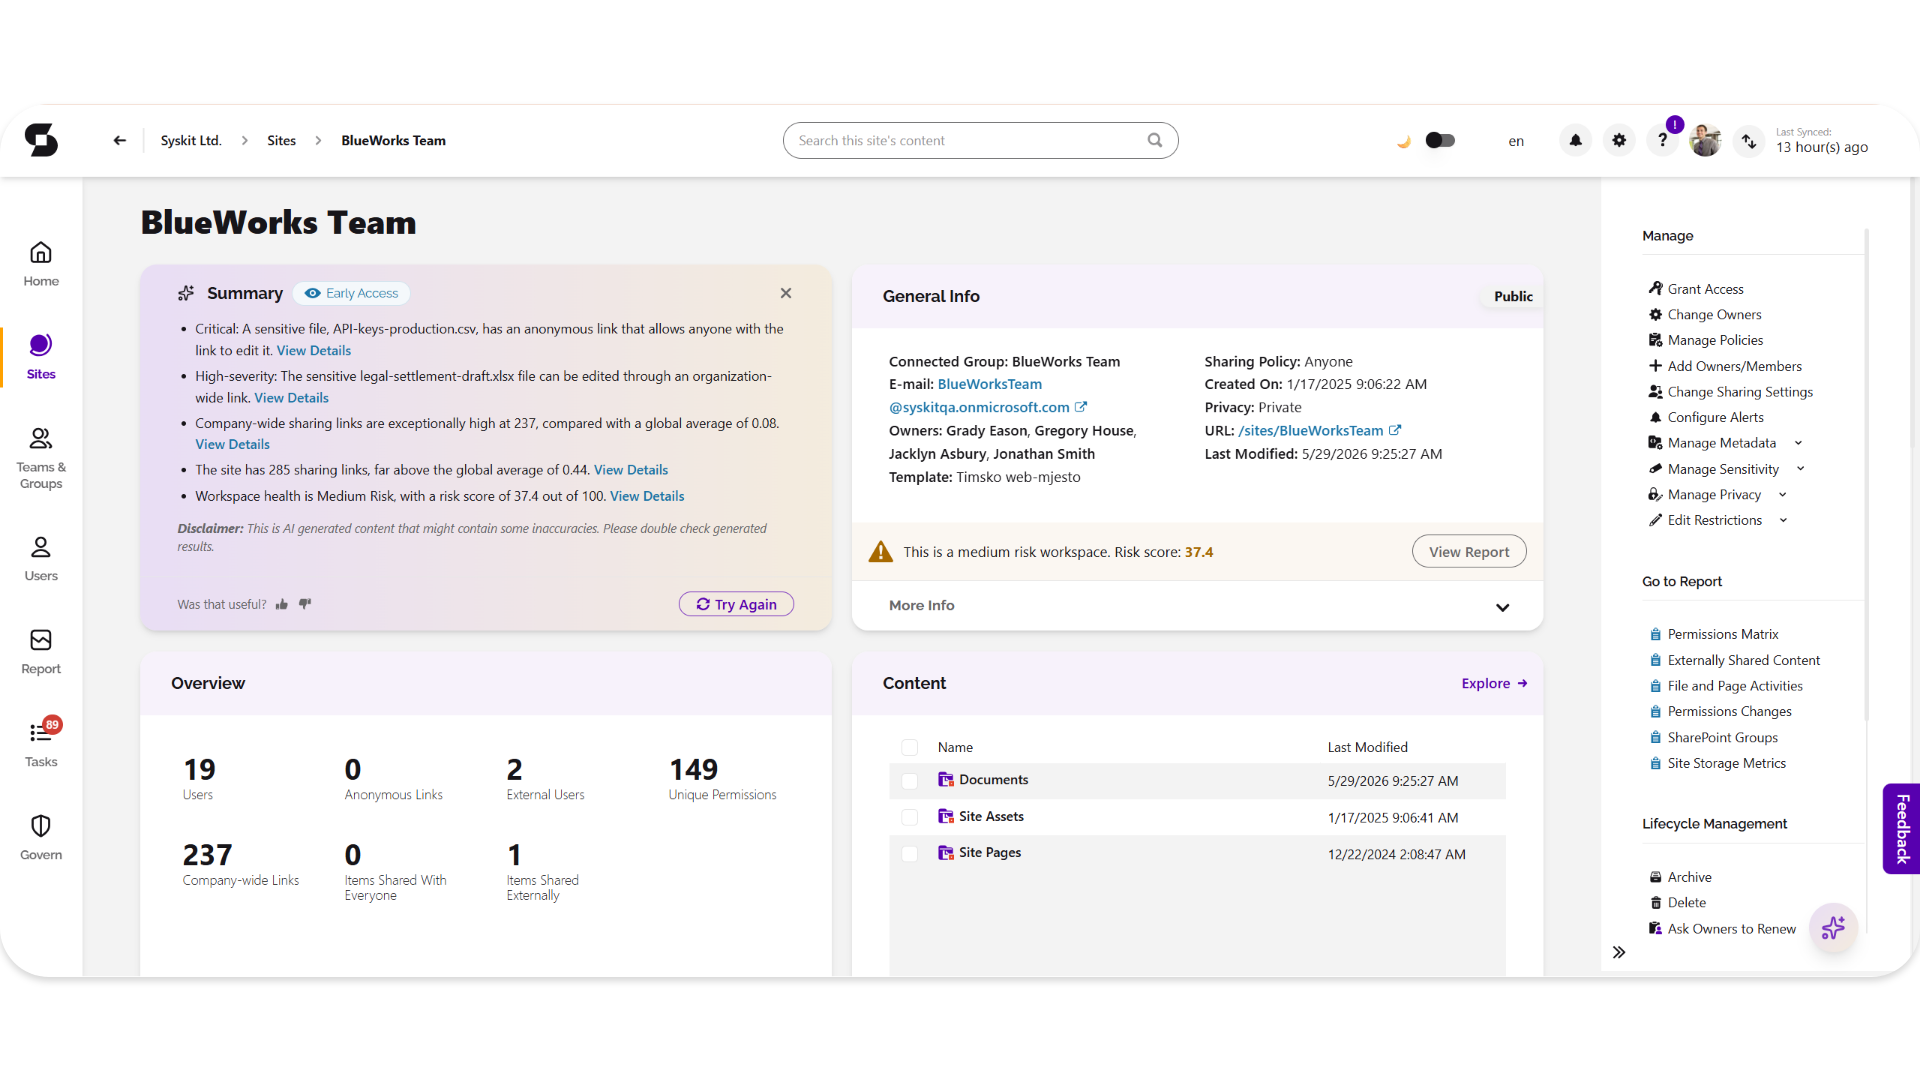The width and height of the screenshot is (1920, 1080).
Task: Open Site Storage Metrics report
Action: click(x=1717, y=763)
